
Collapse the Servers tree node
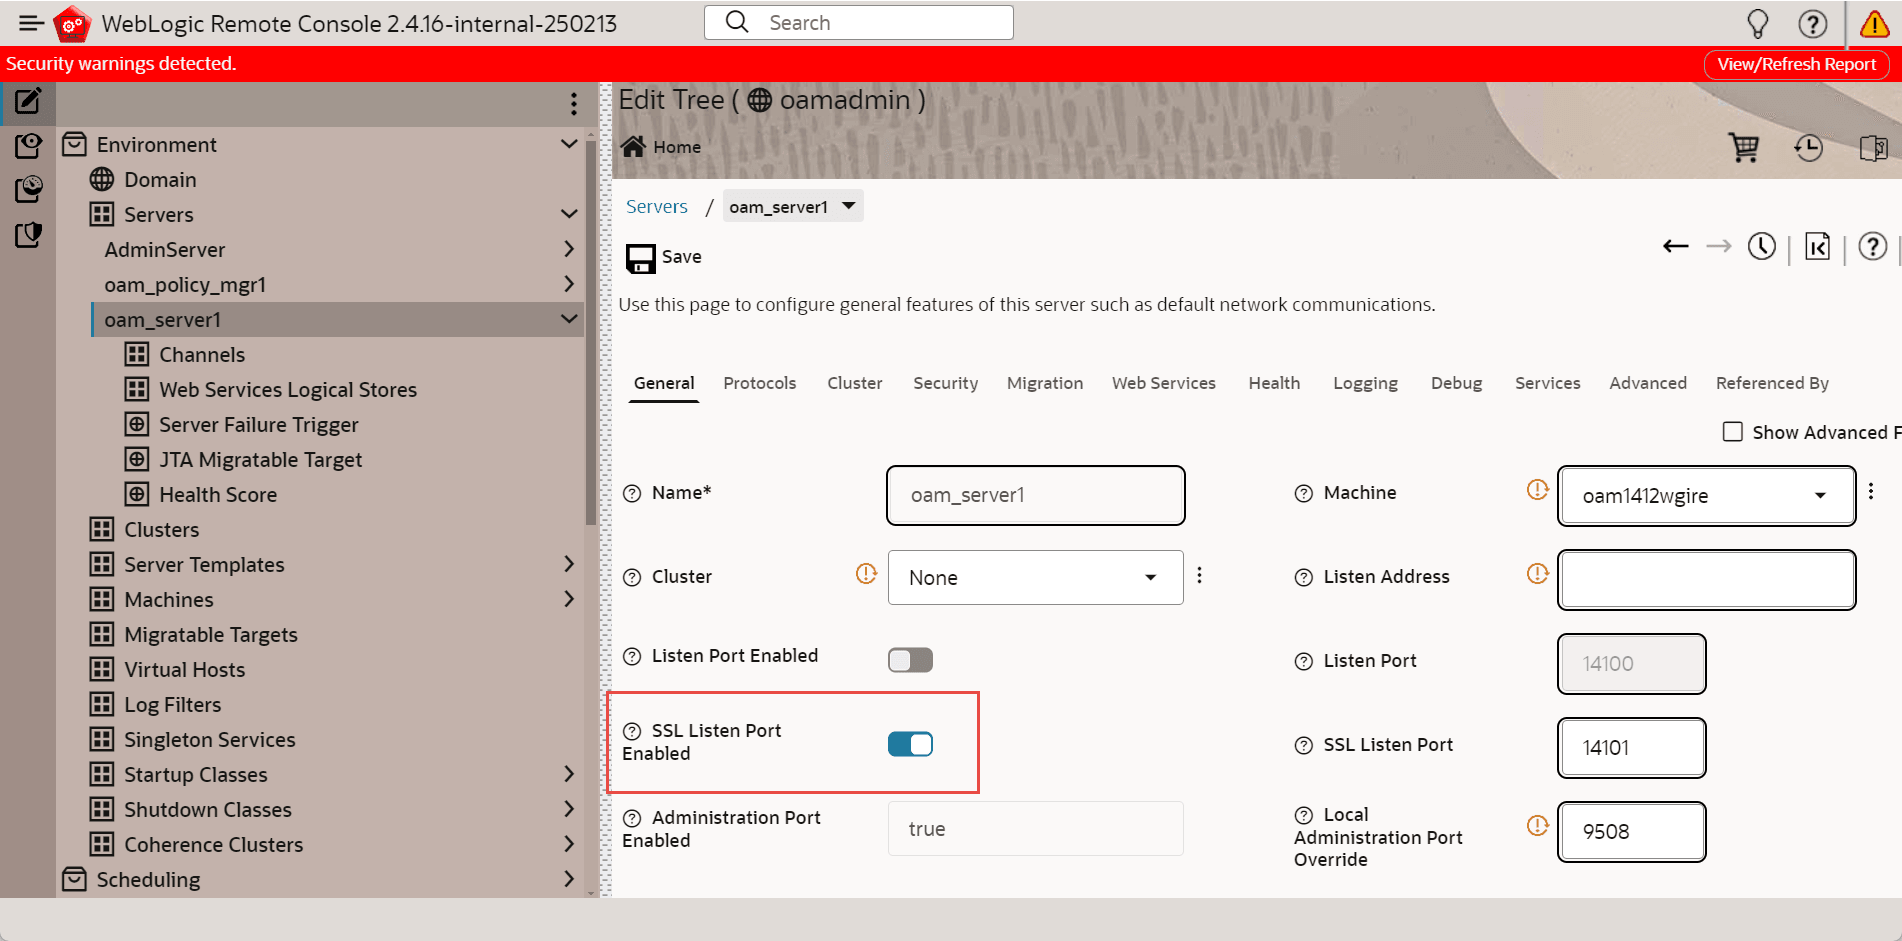pyautogui.click(x=569, y=214)
